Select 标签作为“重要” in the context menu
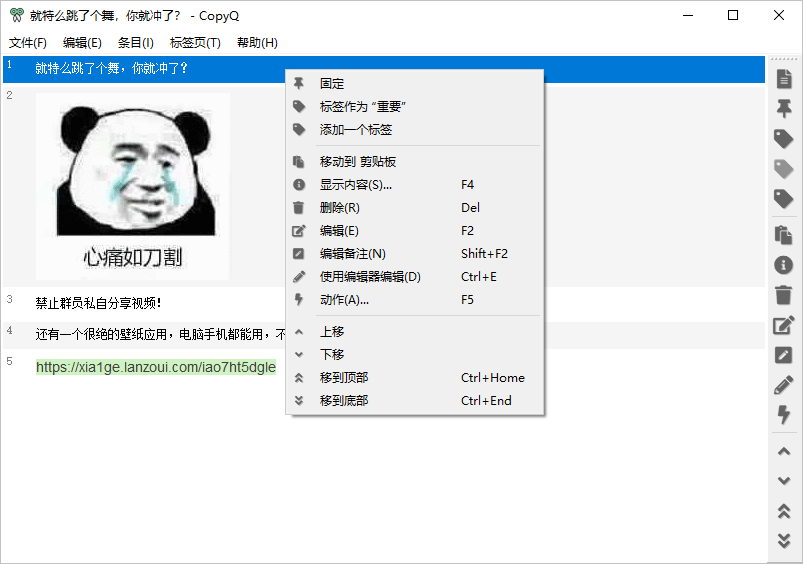803x564 pixels. (x=415, y=107)
